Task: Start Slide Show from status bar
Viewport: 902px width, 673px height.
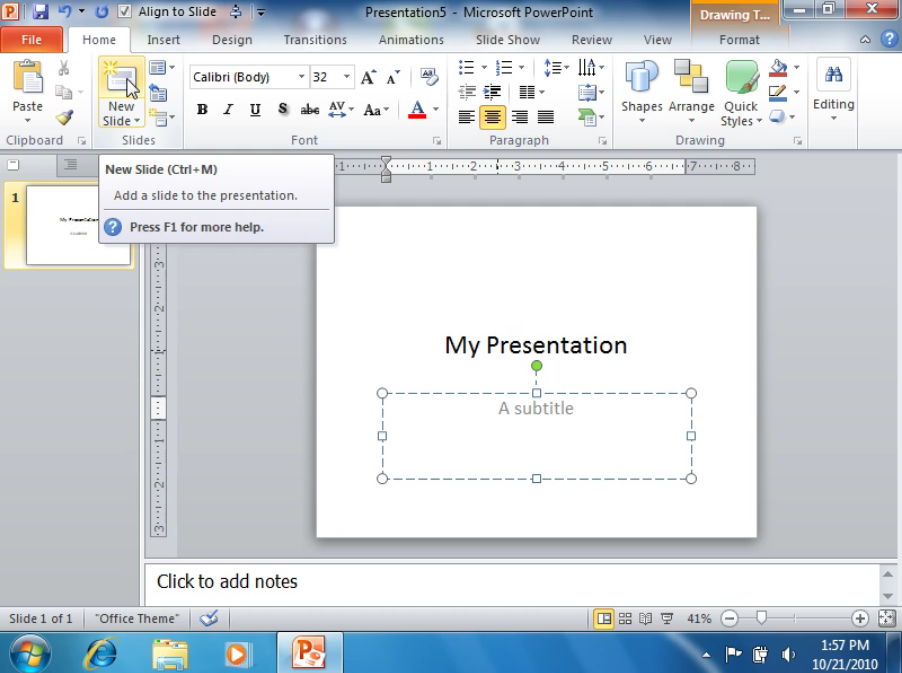Action: 667,619
